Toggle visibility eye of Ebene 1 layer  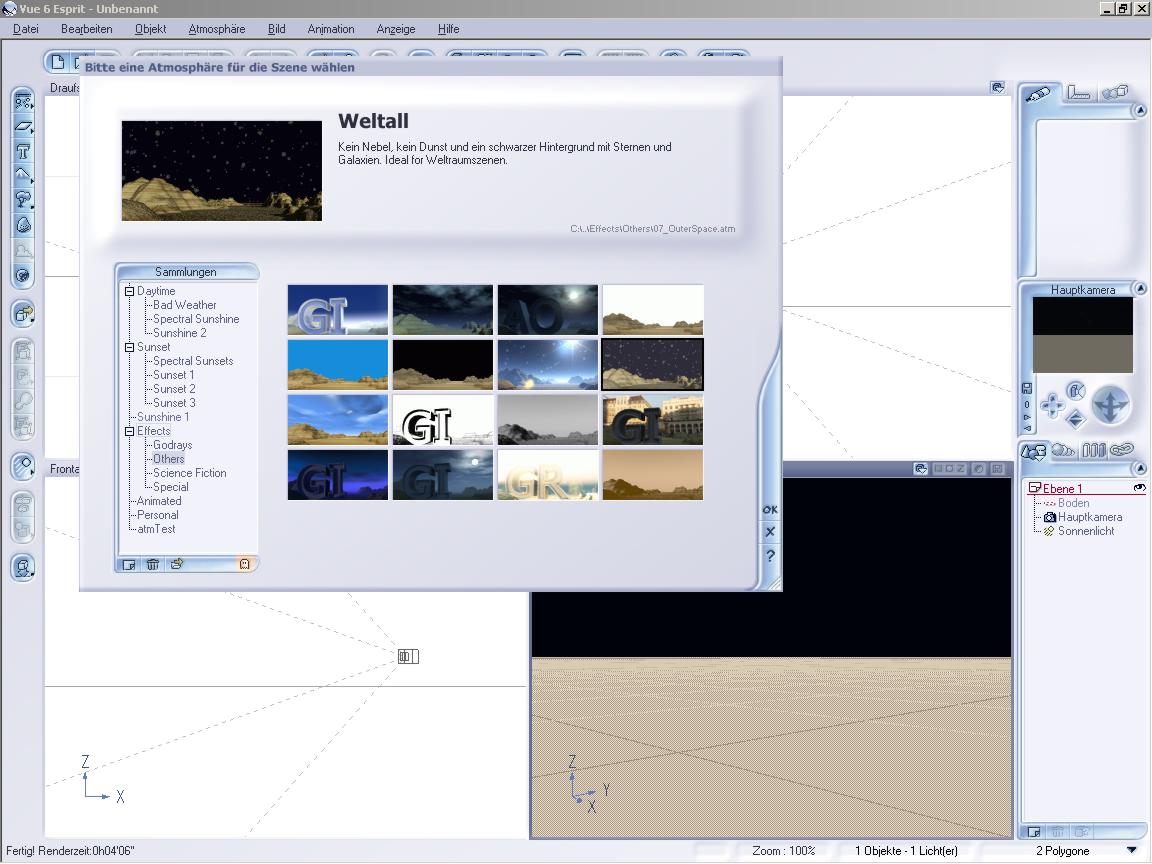(x=1140, y=488)
